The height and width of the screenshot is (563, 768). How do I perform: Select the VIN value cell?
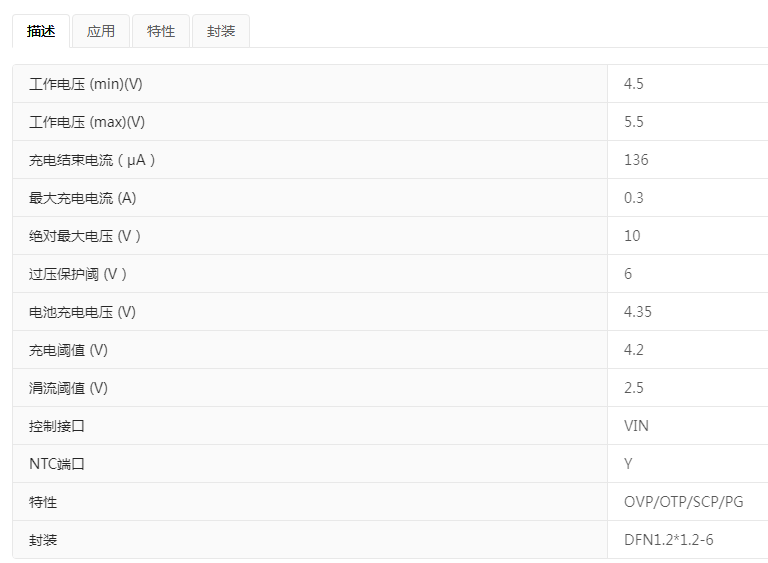point(636,426)
